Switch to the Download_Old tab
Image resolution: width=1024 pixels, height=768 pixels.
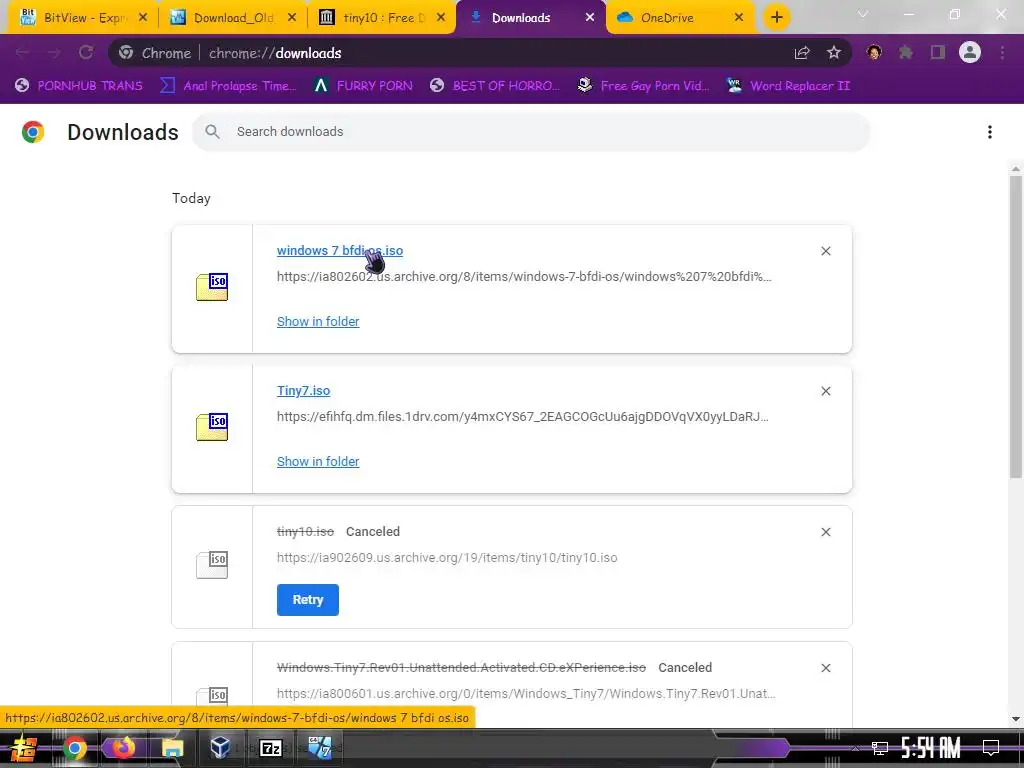[231, 18]
